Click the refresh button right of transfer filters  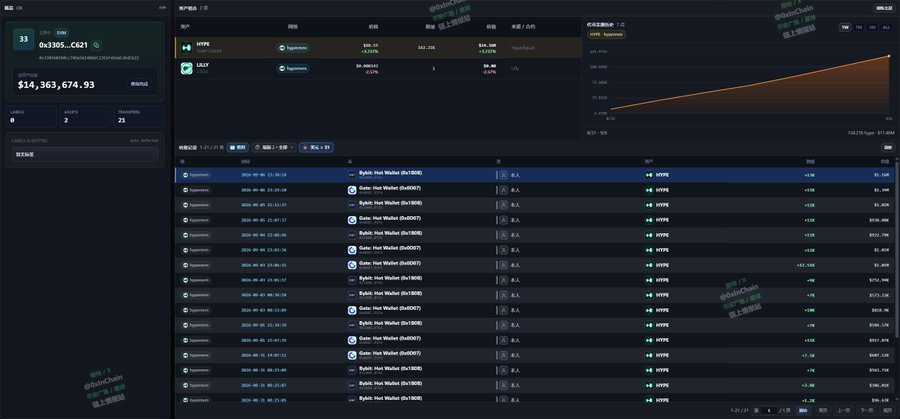tap(888, 148)
